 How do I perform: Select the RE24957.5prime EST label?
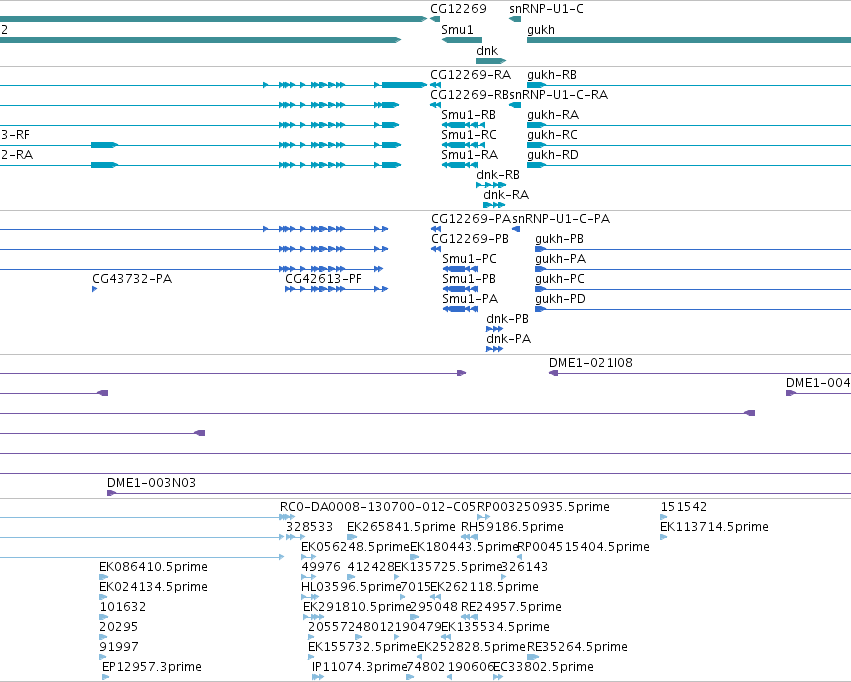[x=511, y=607]
